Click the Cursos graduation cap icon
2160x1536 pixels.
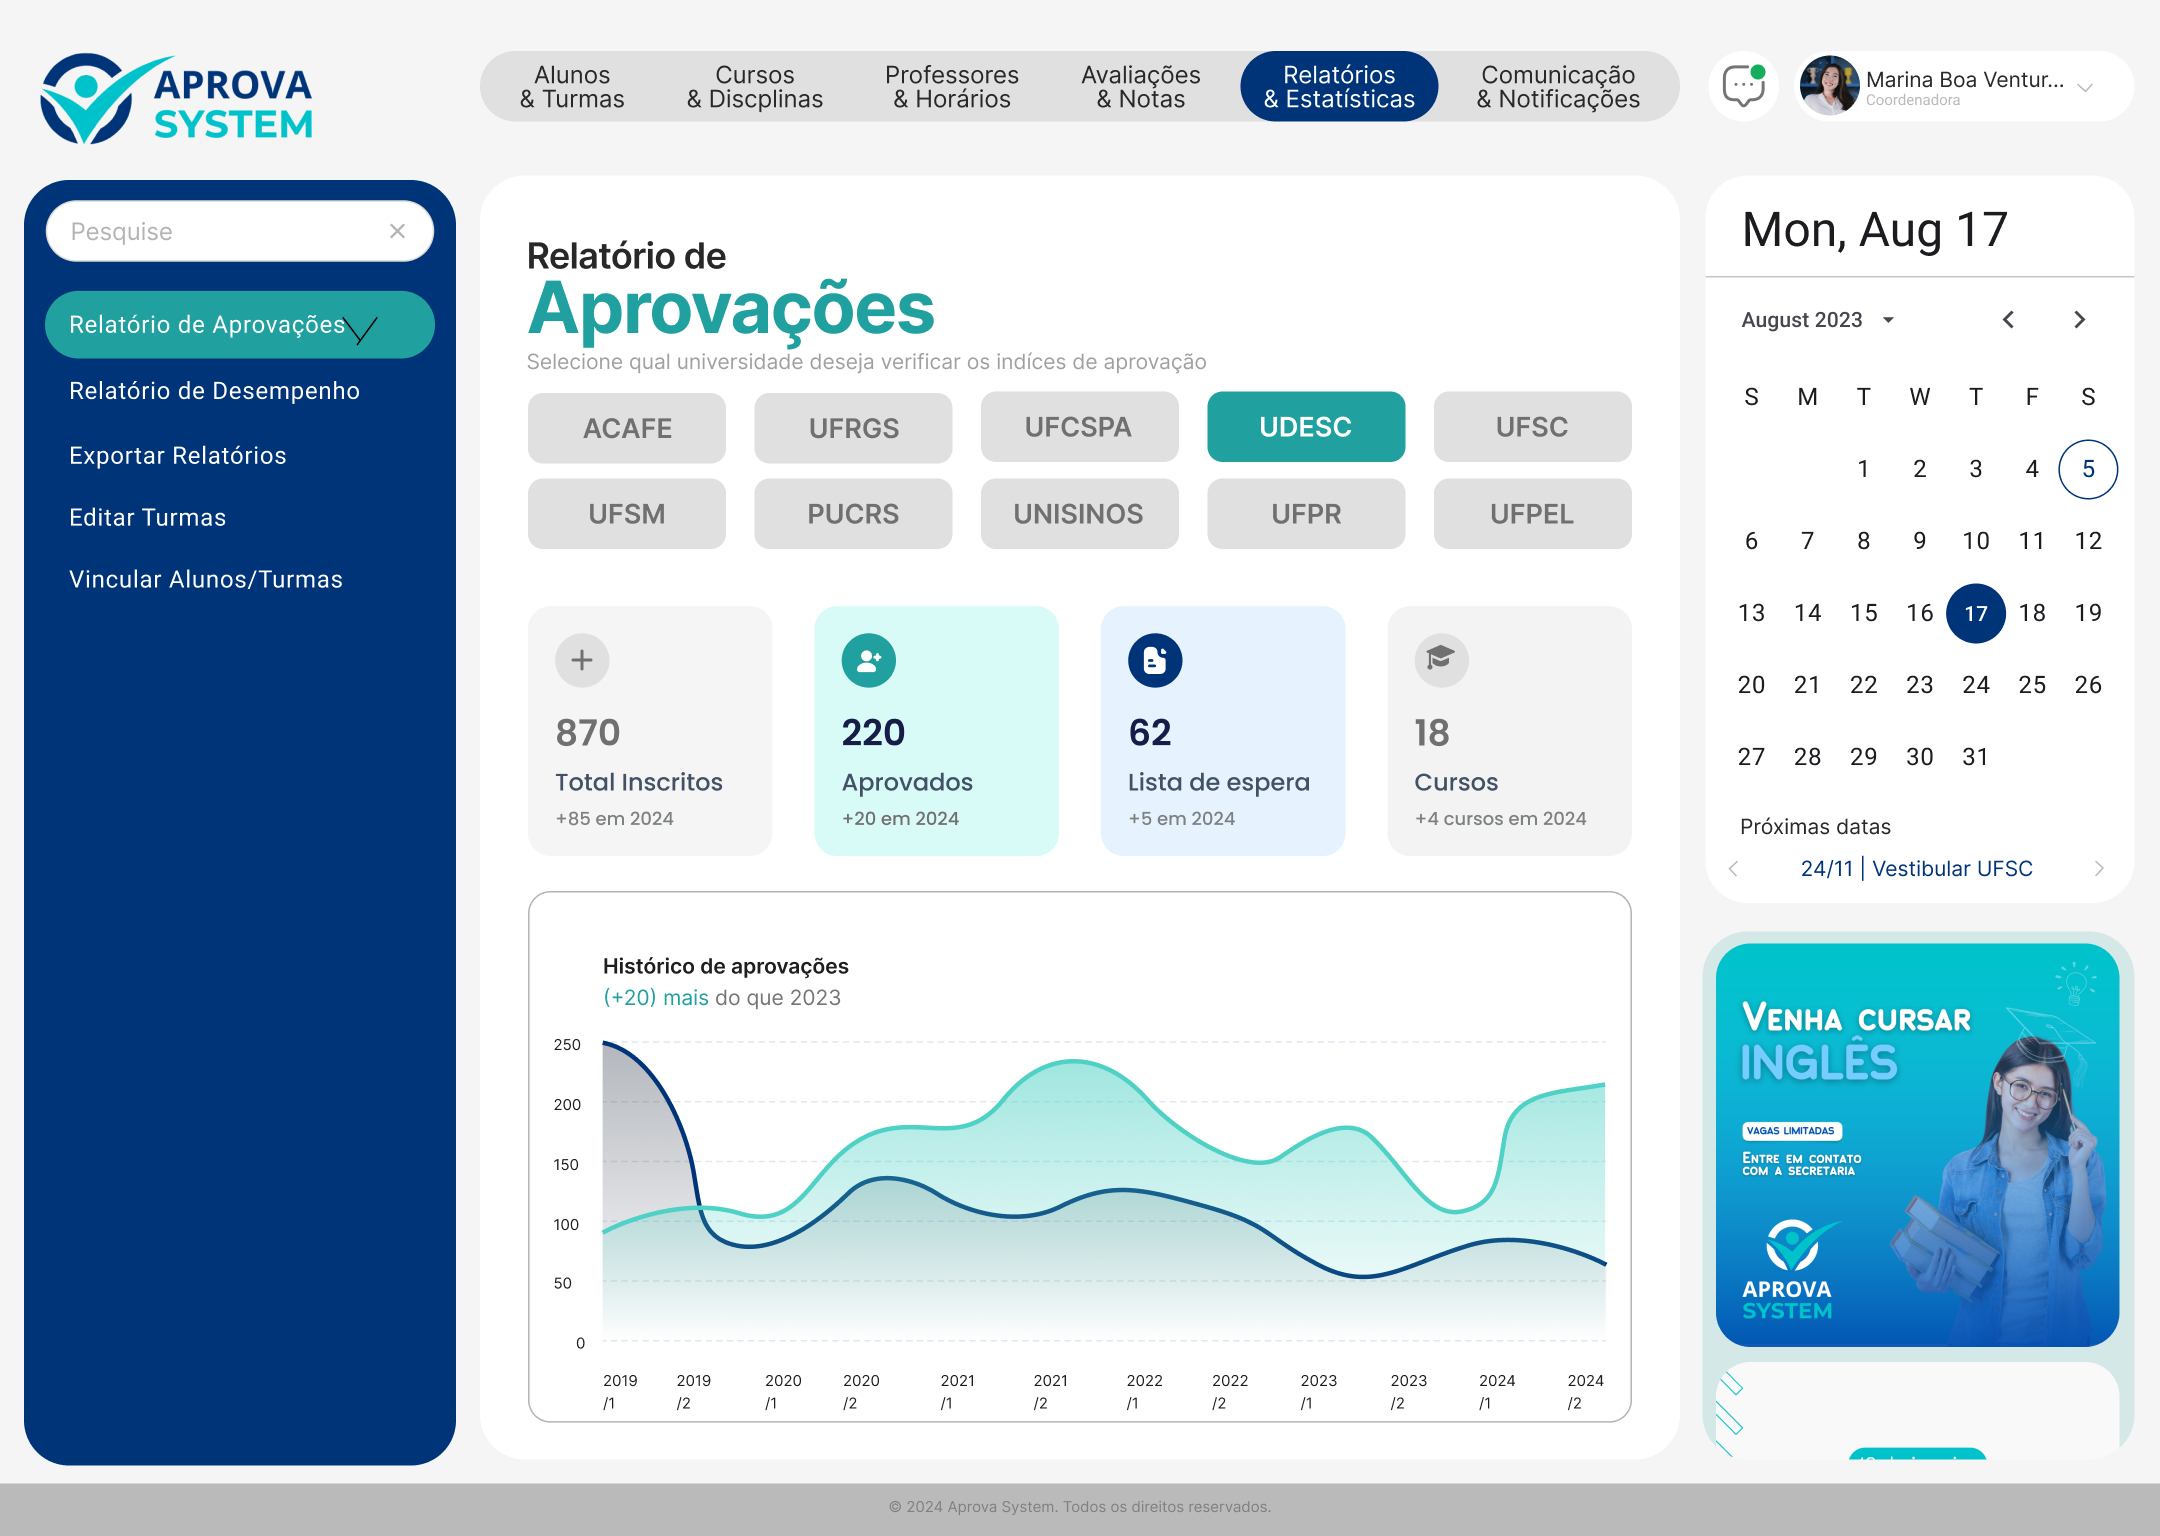click(1440, 660)
